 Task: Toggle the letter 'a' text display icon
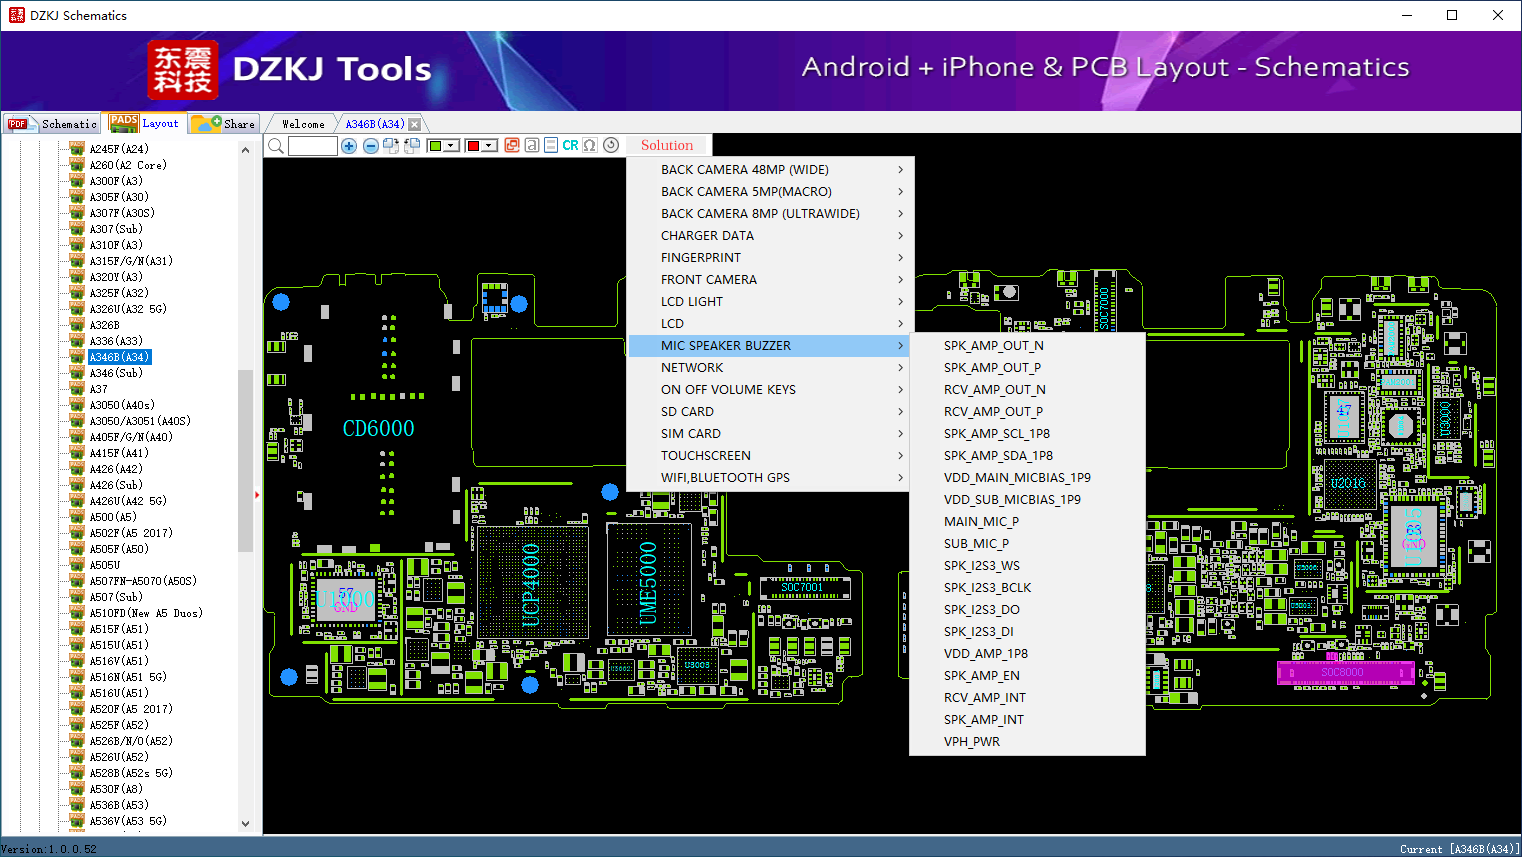[x=532, y=145]
